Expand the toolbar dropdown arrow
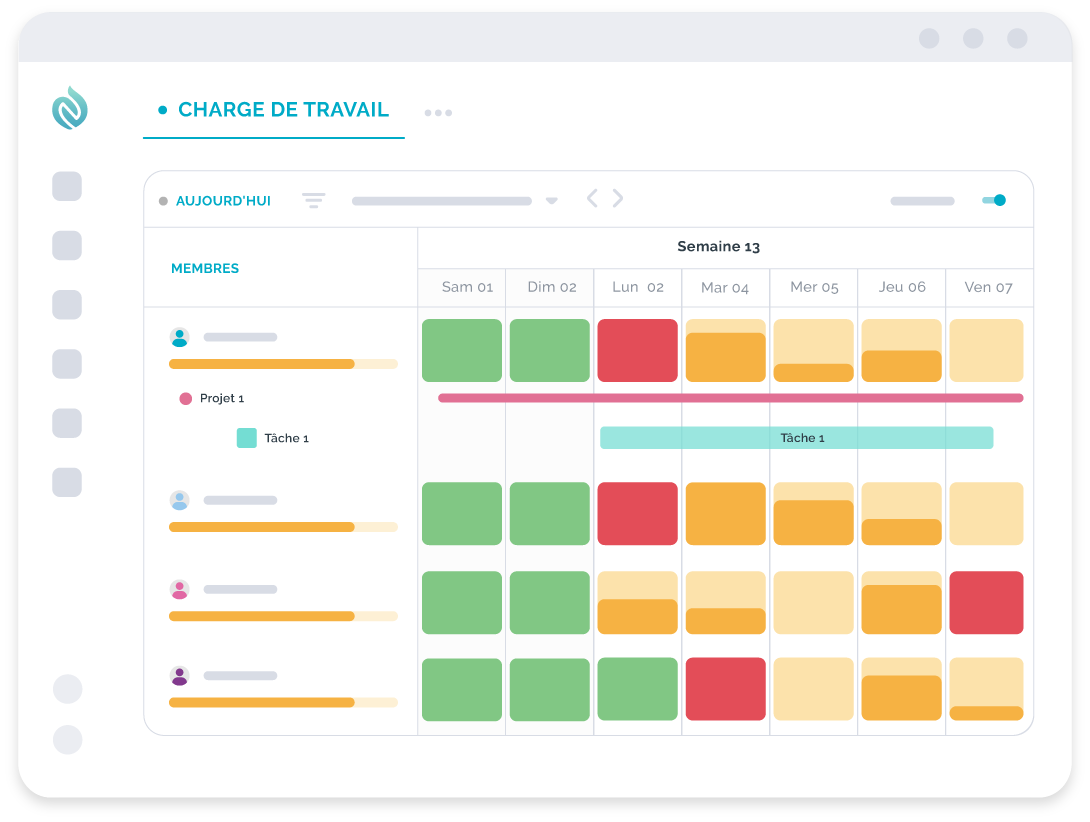Viewport: 1090px width, 822px height. (551, 201)
